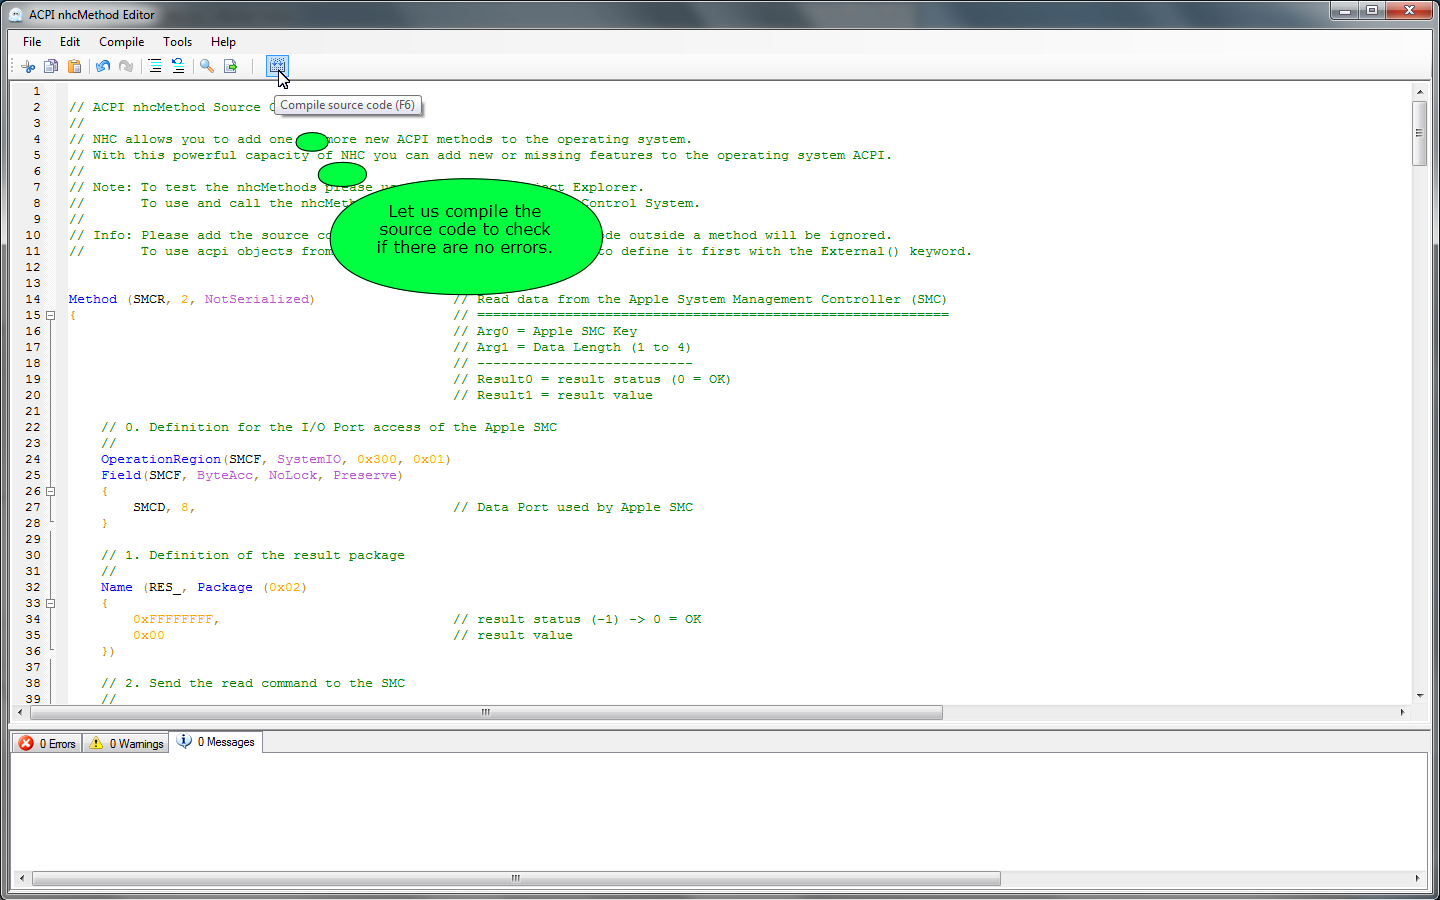Switch to the 0 Warnings tab
The width and height of the screenshot is (1440, 900).
pyautogui.click(x=126, y=743)
